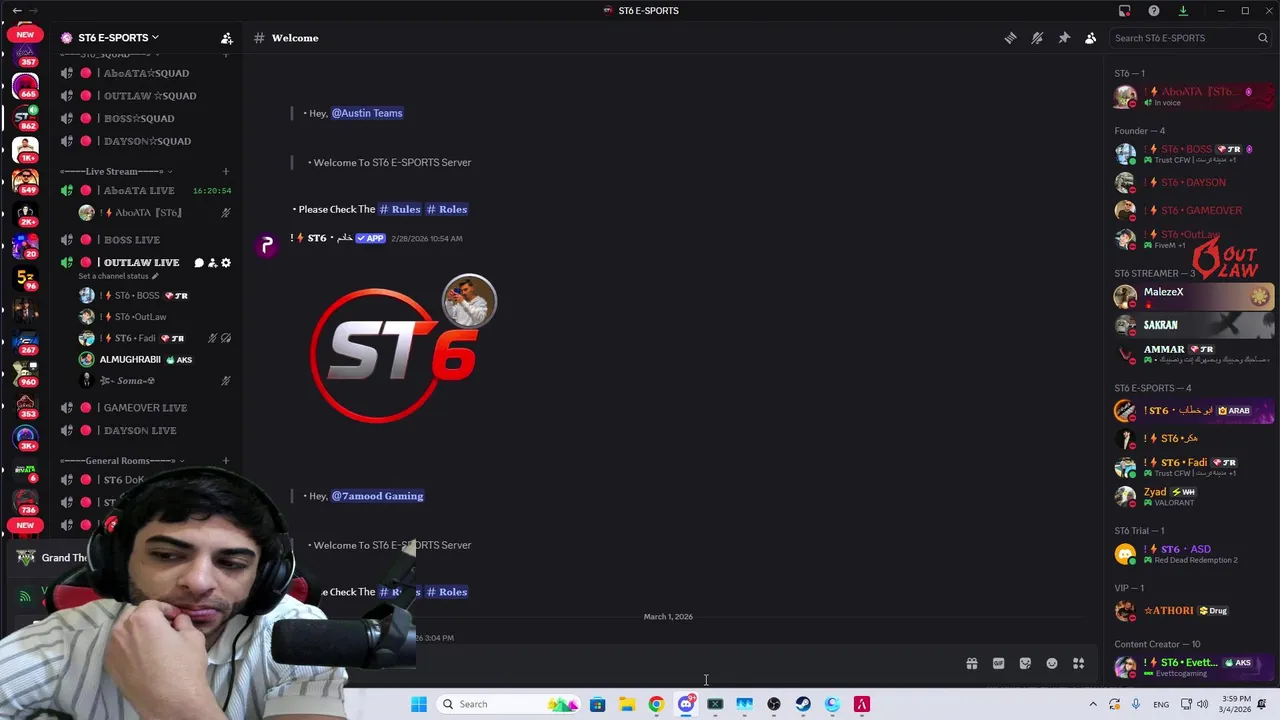The width and height of the screenshot is (1280, 720).
Task: Open chat icon on OUTLAW LIVE
Action: tap(199, 263)
